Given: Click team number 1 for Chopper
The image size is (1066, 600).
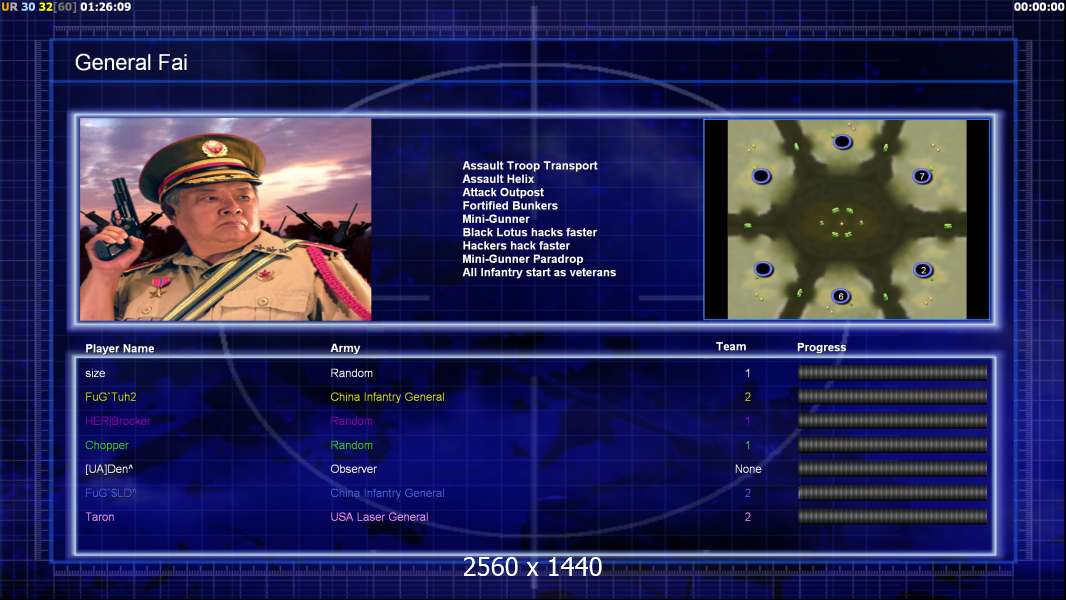Looking at the screenshot, I should pyautogui.click(x=748, y=445).
